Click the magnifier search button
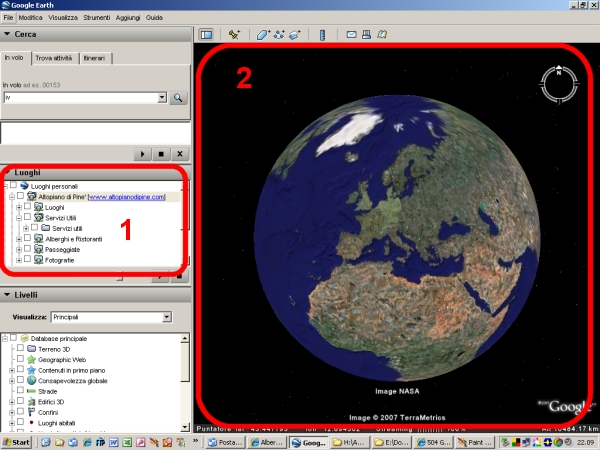This screenshot has width=600, height=450. coord(178,98)
